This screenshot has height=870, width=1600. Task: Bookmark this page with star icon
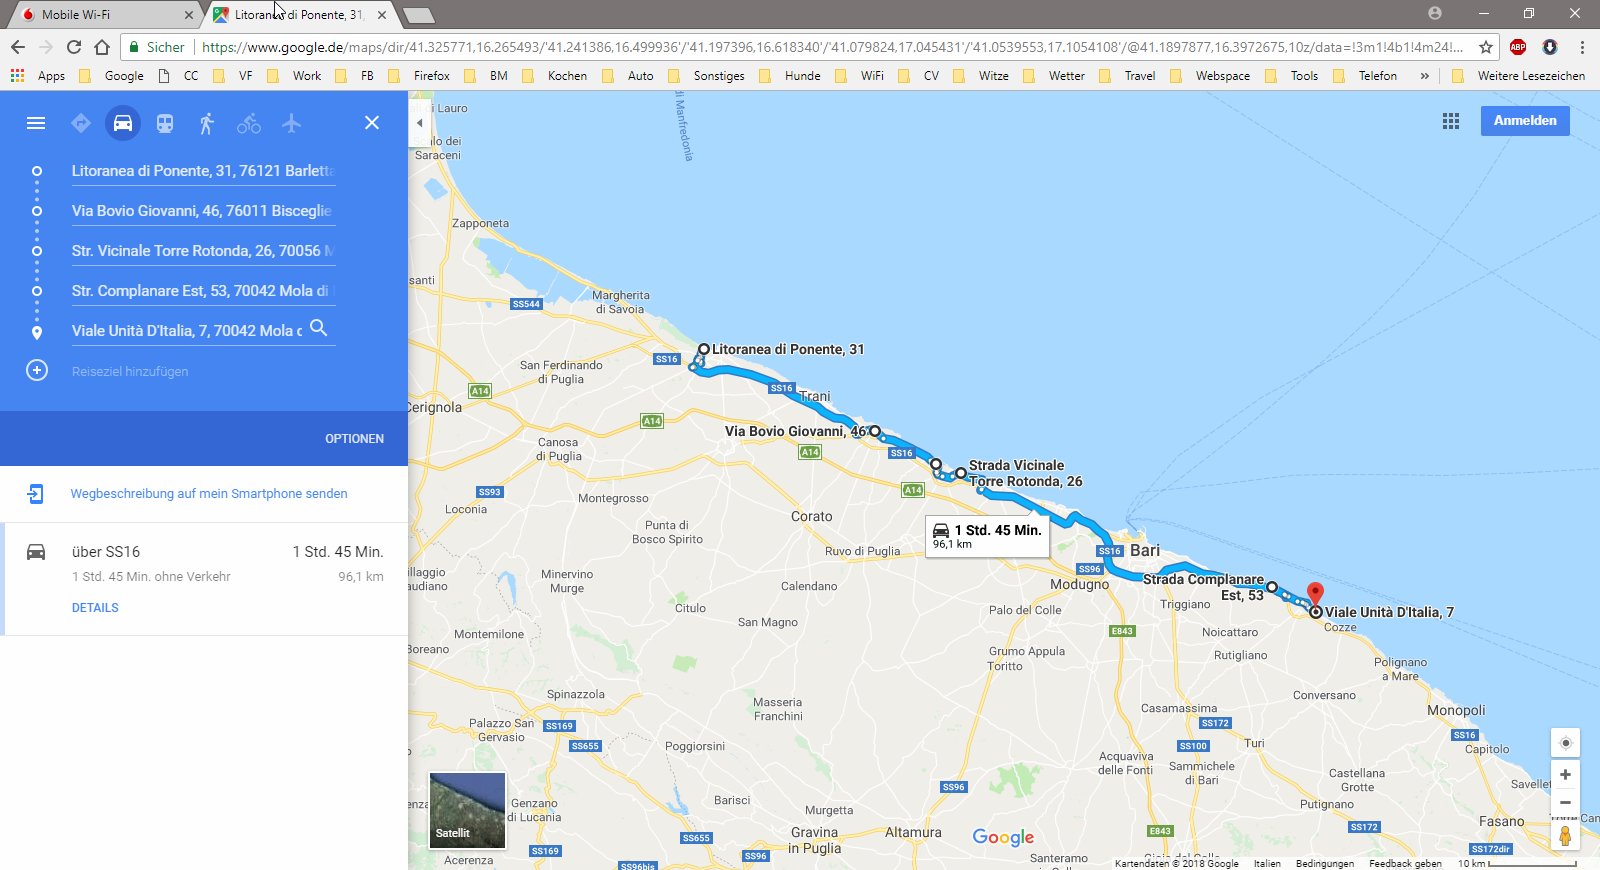click(1486, 47)
